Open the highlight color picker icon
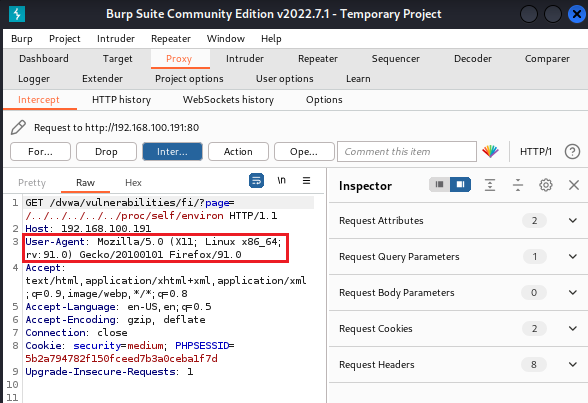This screenshot has width=588, height=403. pos(490,151)
